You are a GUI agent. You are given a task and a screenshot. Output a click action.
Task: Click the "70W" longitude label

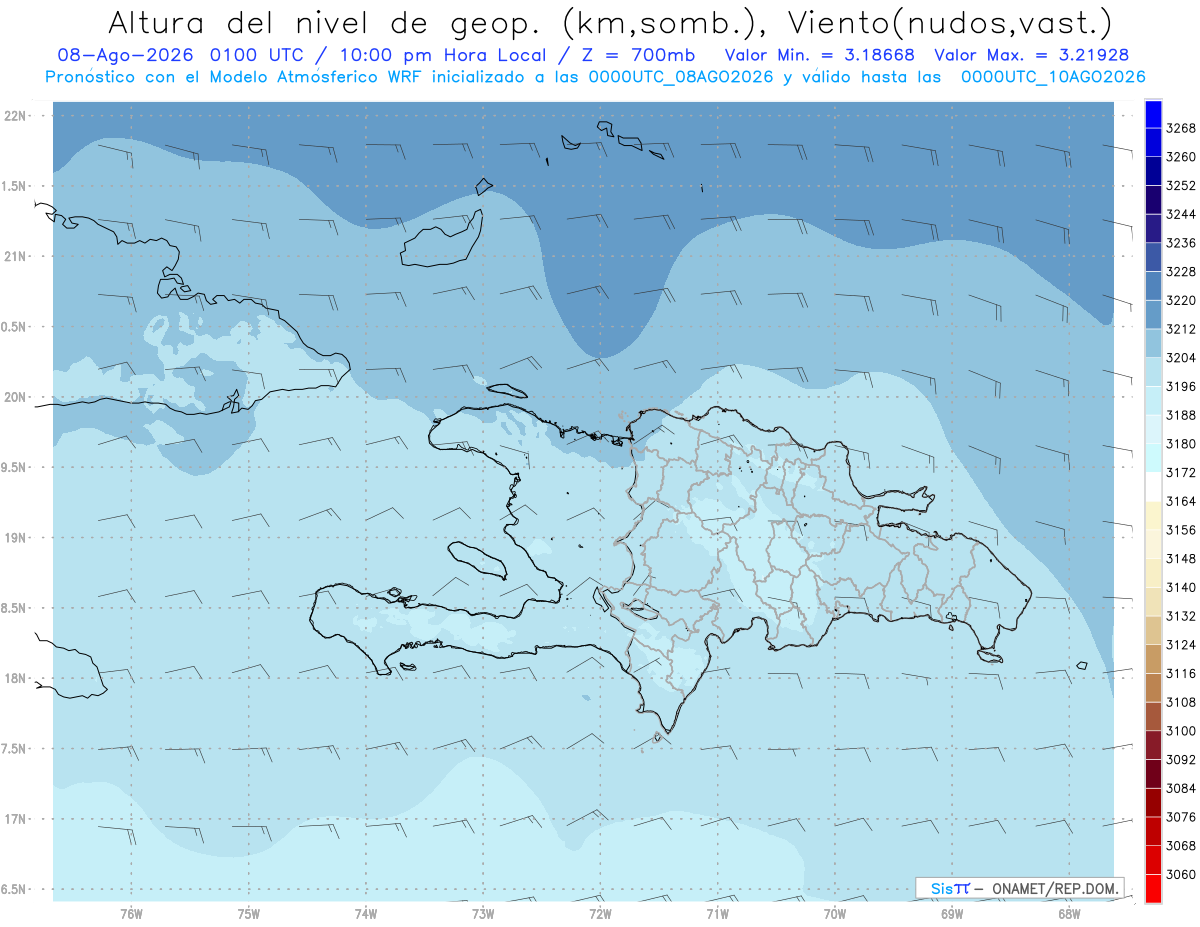(835, 914)
